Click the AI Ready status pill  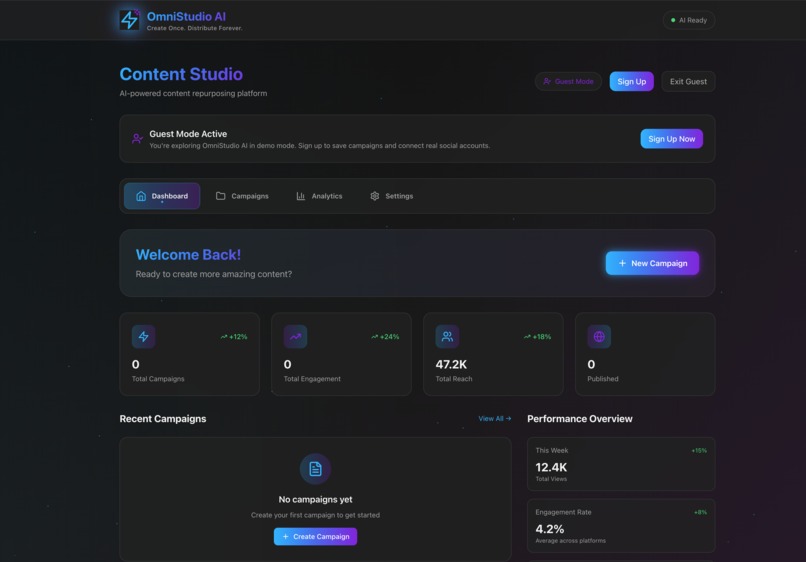coord(689,21)
